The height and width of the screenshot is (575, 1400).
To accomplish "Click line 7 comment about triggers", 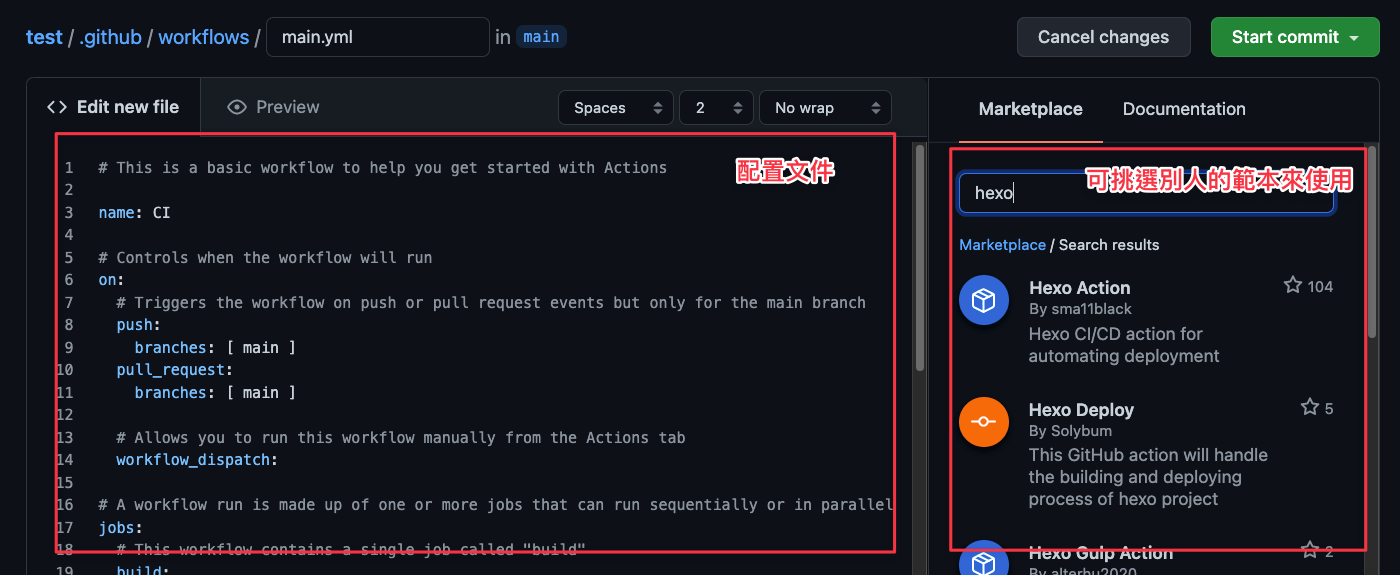I will click(491, 303).
